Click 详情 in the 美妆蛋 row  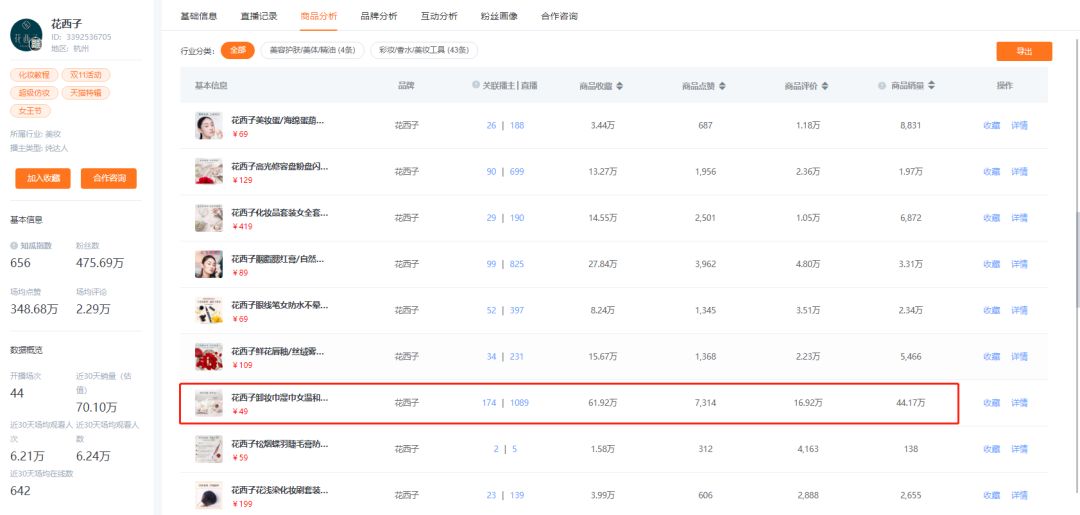coord(1019,125)
